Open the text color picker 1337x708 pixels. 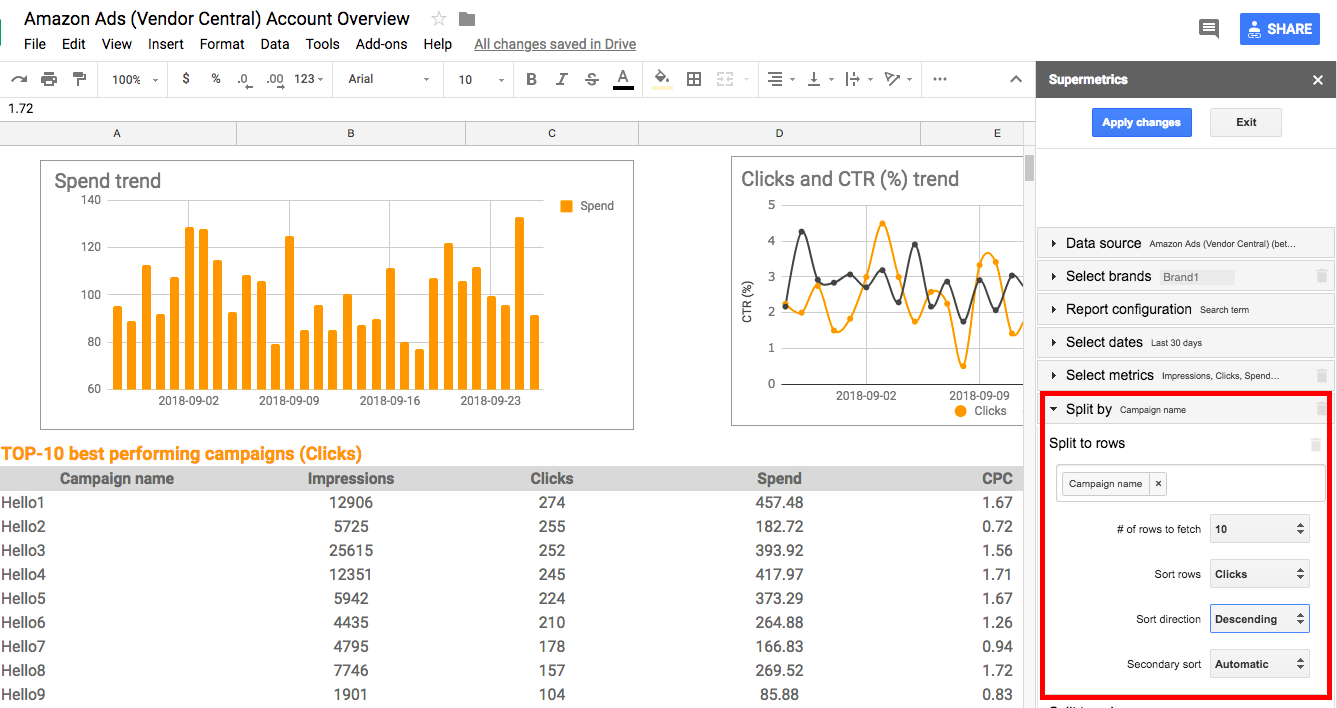click(623, 79)
